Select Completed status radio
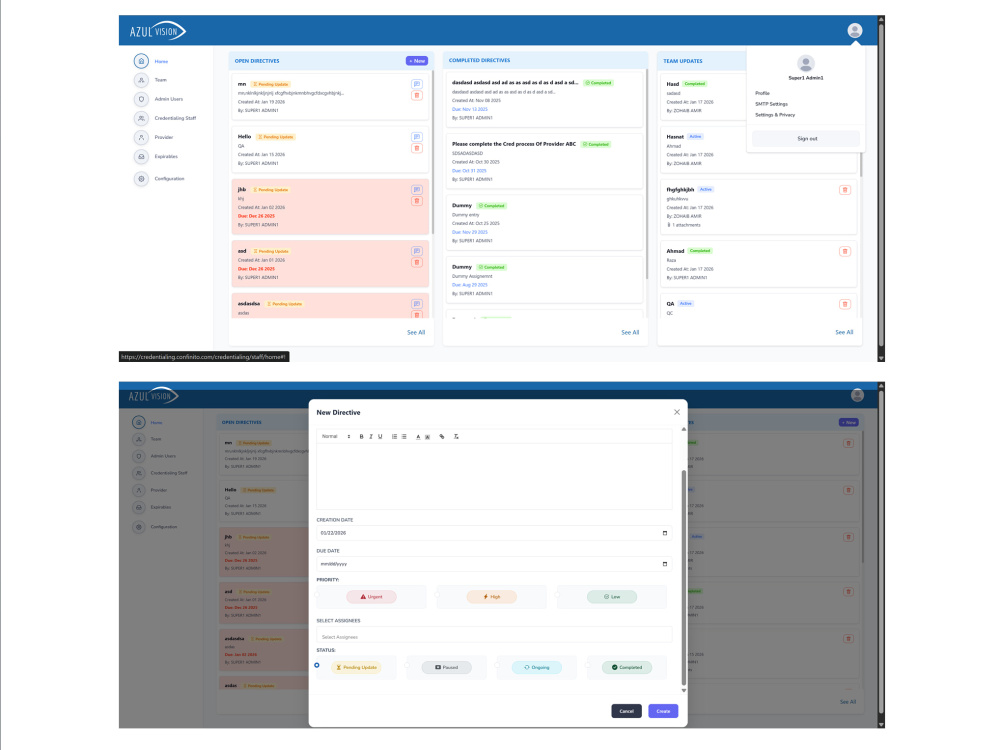1000x750 pixels. point(588,665)
